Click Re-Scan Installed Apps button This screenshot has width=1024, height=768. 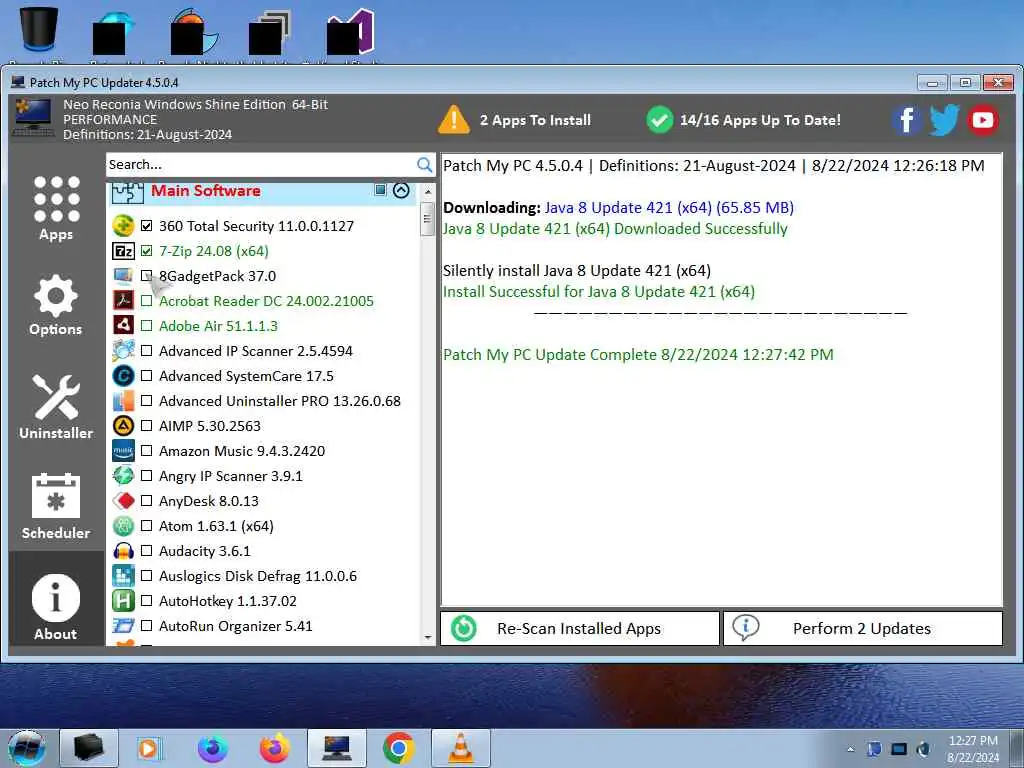[580, 628]
